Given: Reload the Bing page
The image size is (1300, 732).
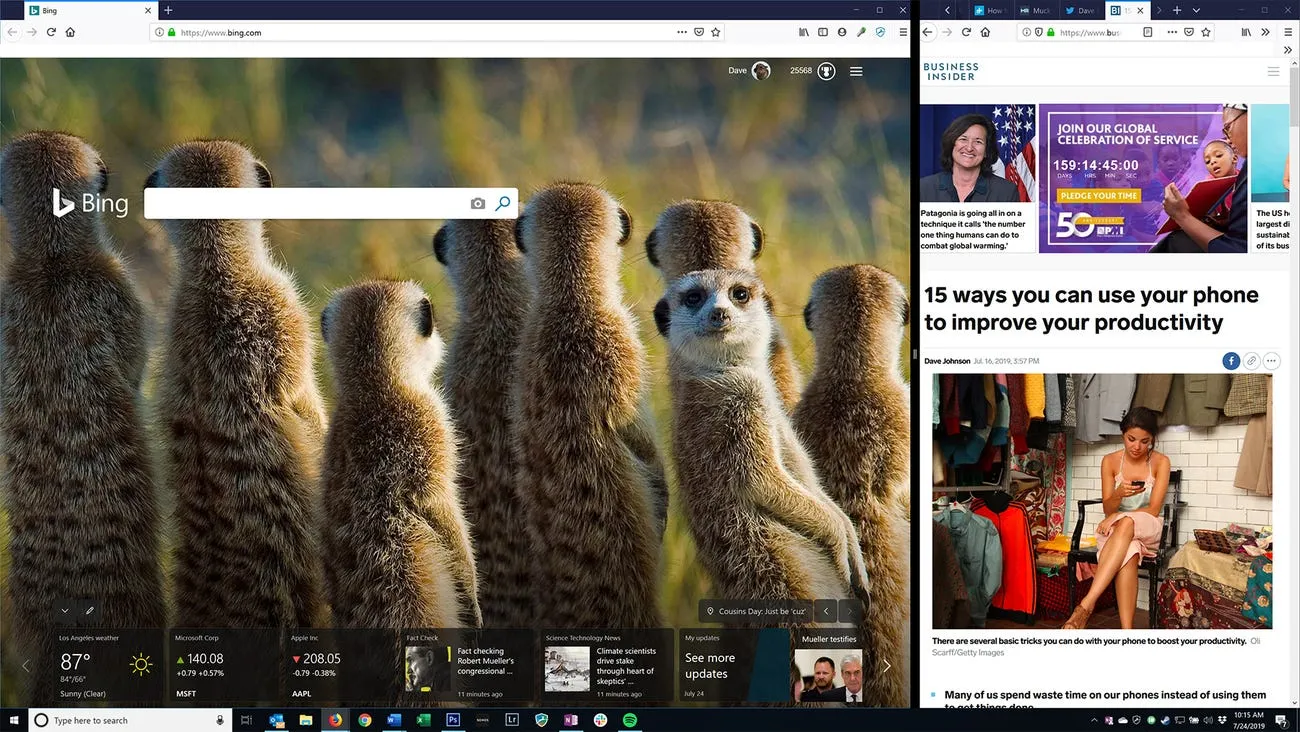Looking at the screenshot, I should (x=51, y=32).
